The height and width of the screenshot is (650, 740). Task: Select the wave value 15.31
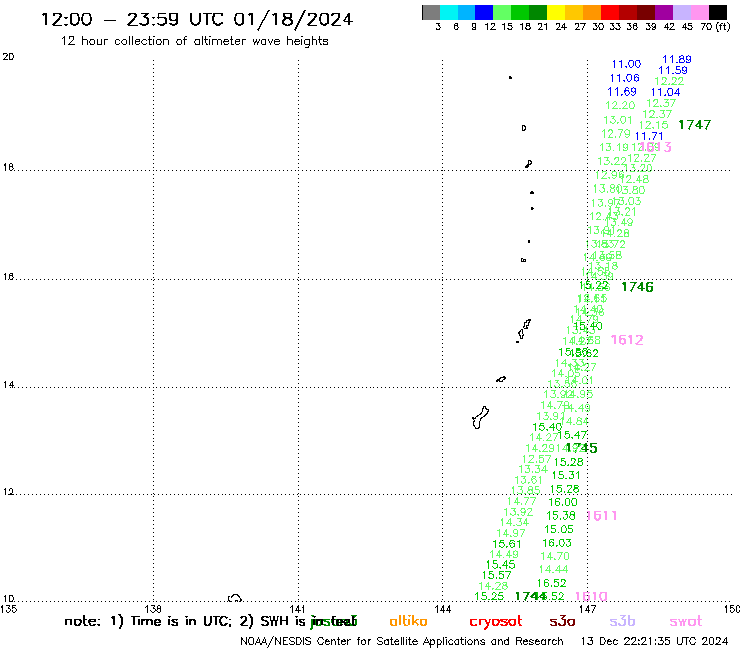tap(566, 475)
